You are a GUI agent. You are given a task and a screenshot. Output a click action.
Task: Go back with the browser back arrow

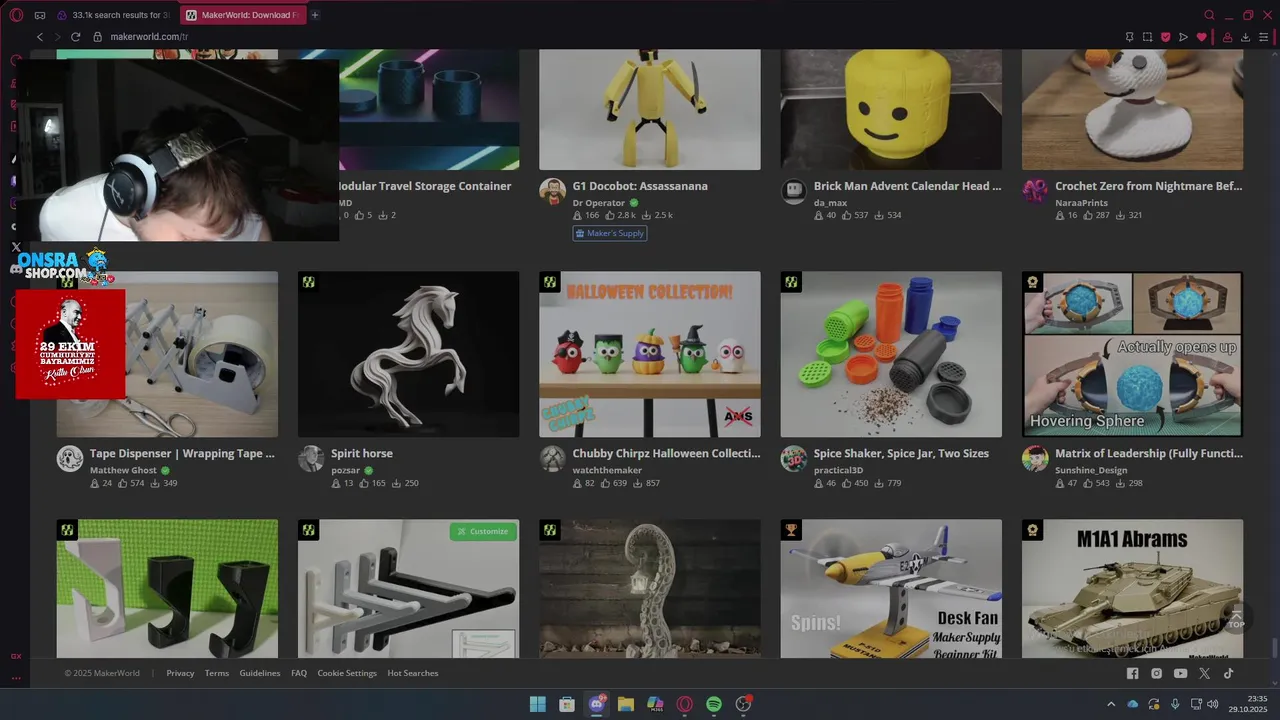[40, 37]
